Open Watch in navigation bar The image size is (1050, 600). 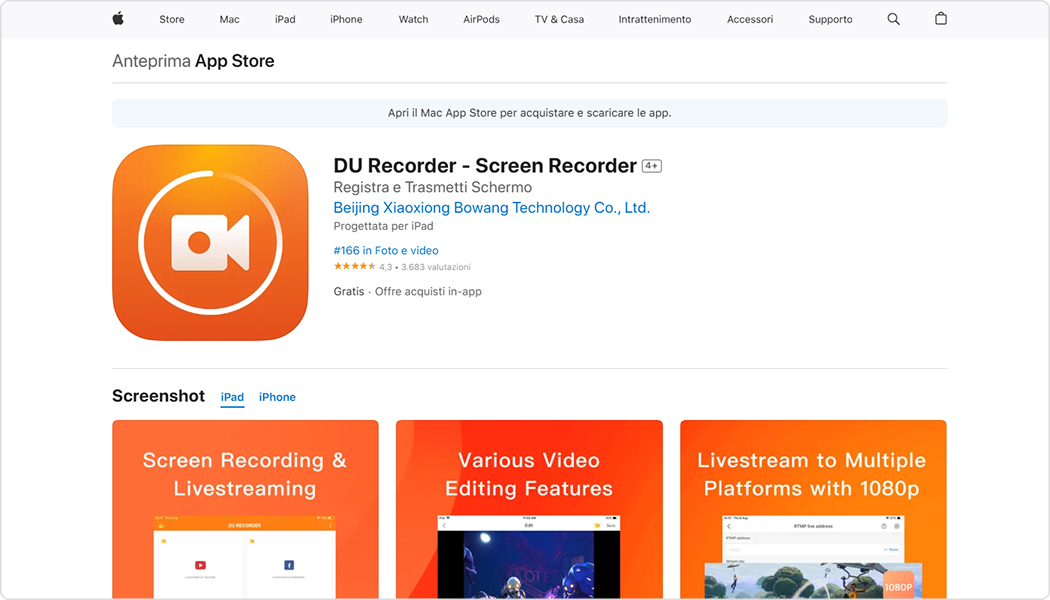[413, 19]
